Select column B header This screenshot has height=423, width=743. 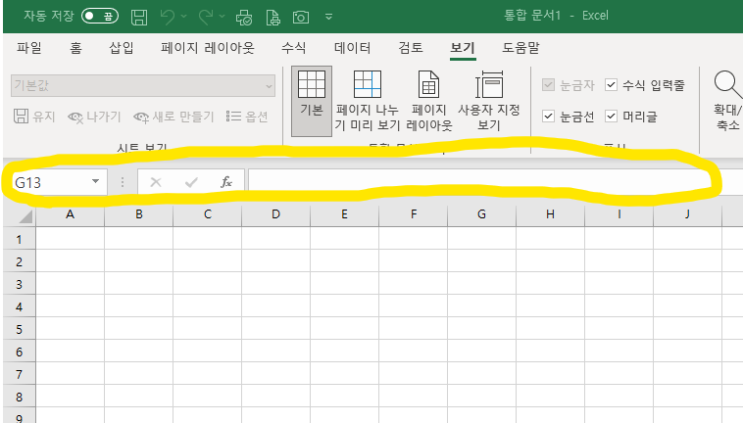point(139,215)
